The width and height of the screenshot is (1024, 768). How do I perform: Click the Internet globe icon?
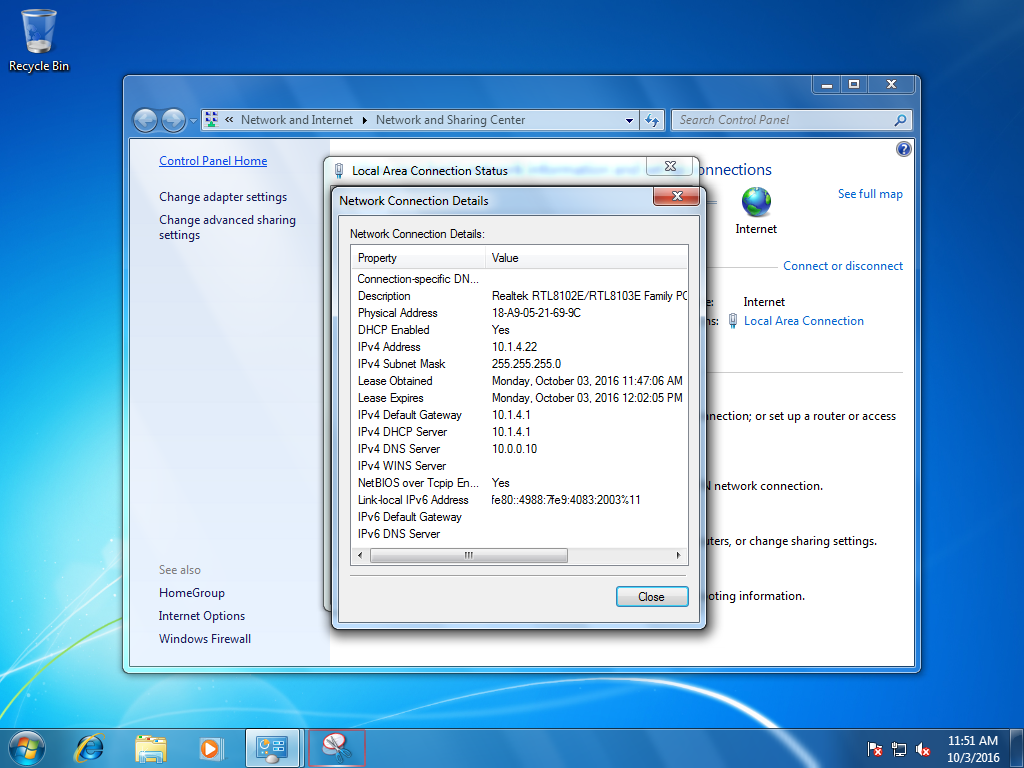(x=756, y=202)
